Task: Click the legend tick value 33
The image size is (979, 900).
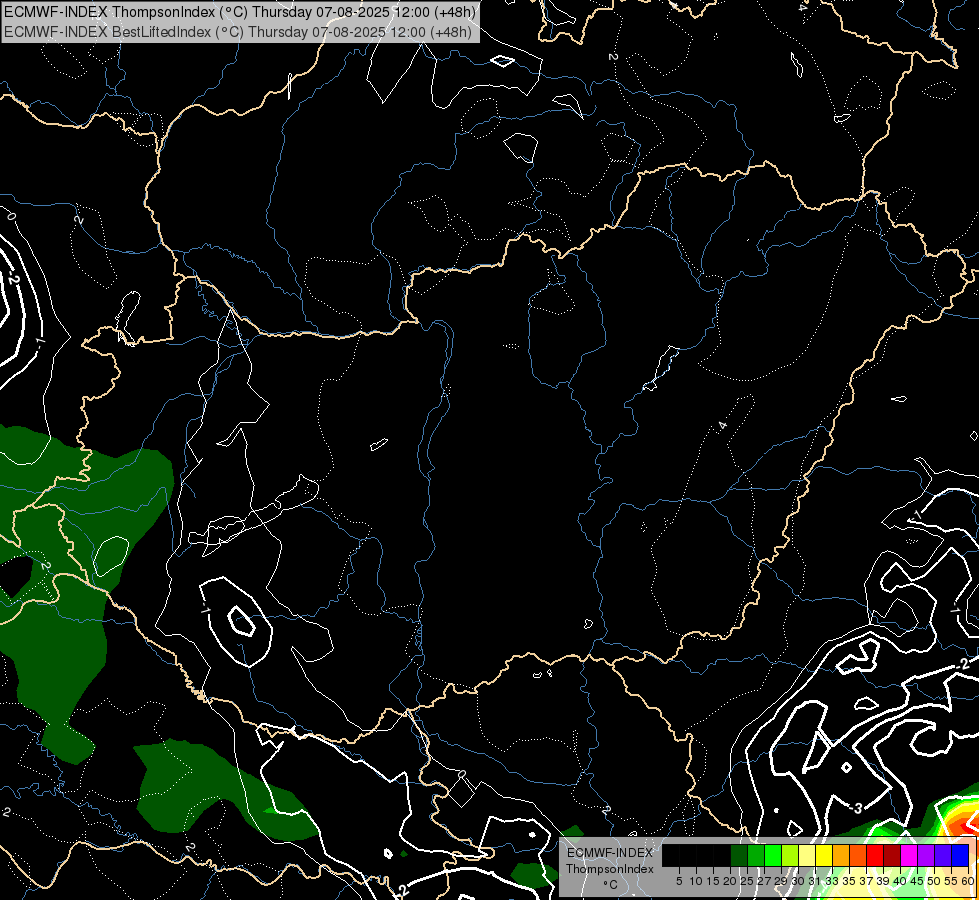Action: click(x=832, y=881)
